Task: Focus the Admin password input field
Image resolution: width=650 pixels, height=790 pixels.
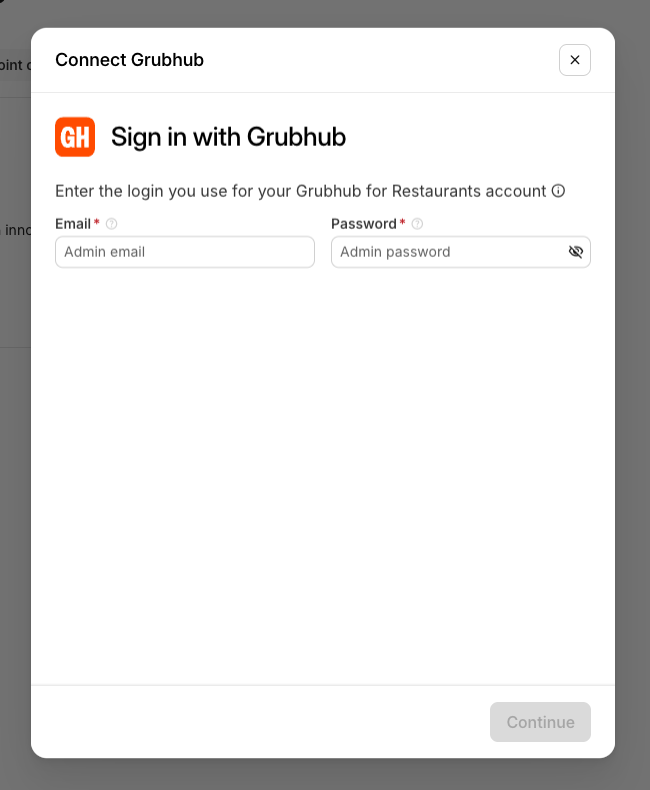Action: pos(448,252)
